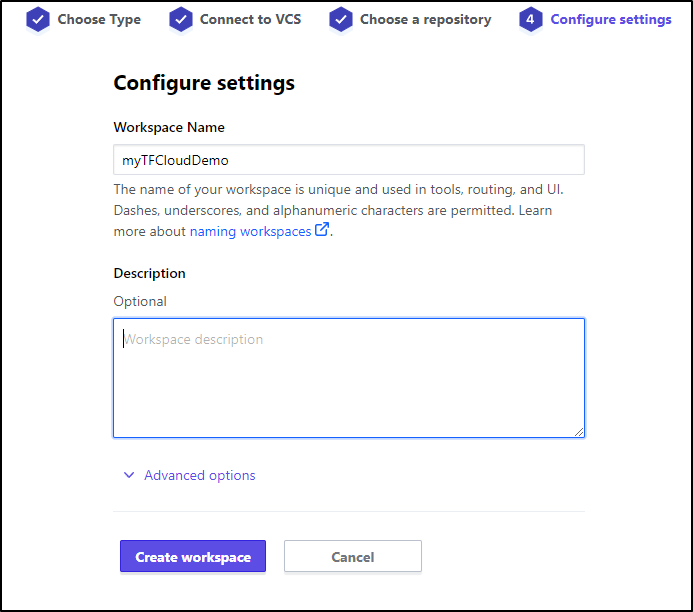Click the Choose Type checkmark hexagon icon

tap(38, 19)
